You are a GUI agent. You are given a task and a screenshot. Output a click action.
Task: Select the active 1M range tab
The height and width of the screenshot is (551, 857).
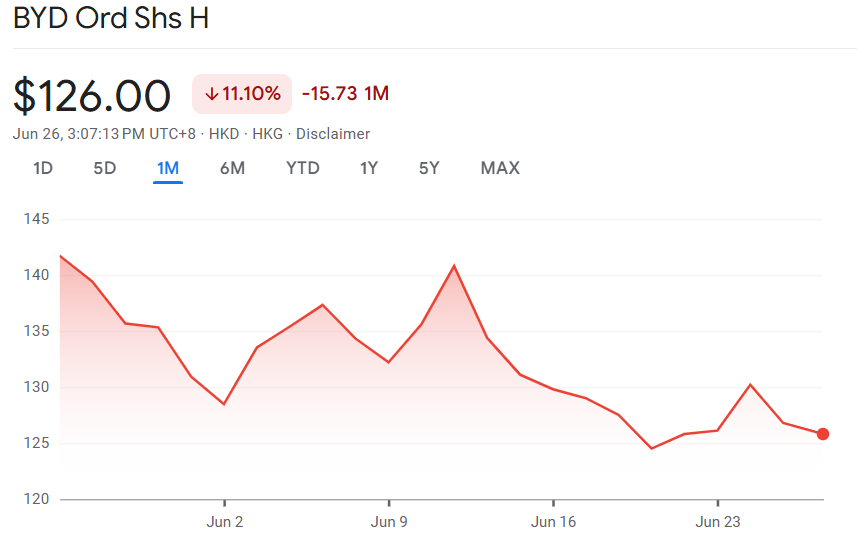(x=168, y=168)
